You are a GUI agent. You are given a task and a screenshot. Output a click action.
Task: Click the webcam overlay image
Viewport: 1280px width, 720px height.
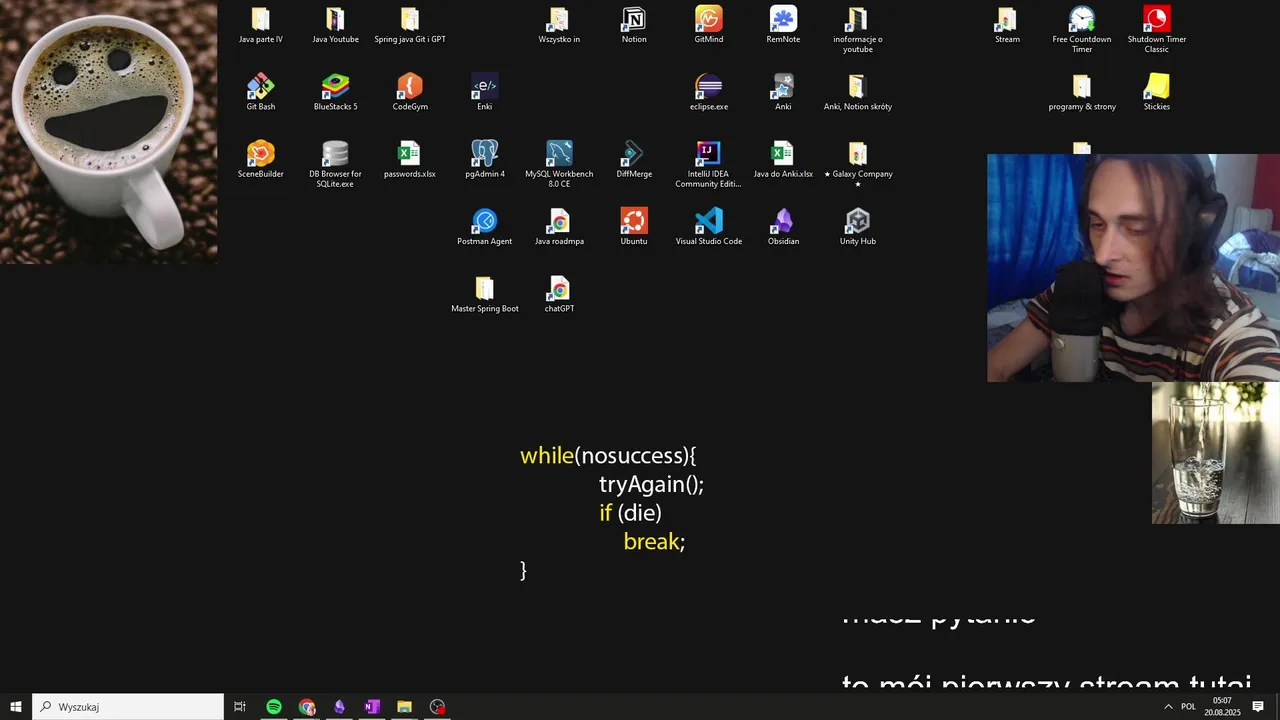[x=1133, y=268]
